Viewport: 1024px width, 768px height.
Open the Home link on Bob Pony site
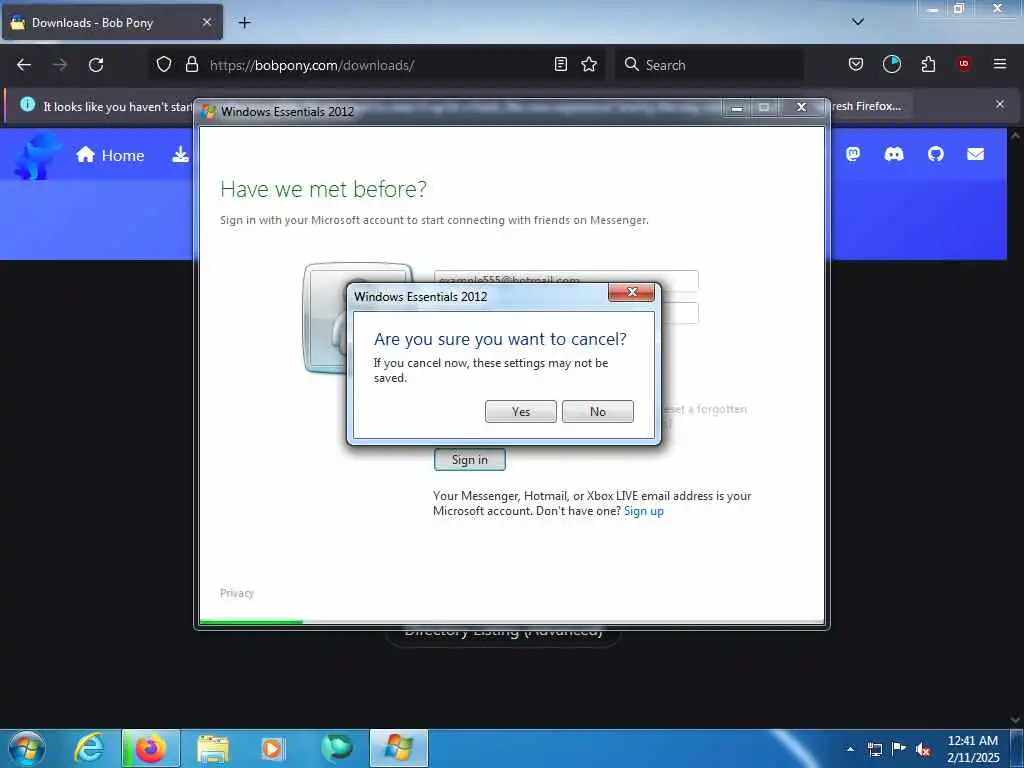tap(110, 155)
